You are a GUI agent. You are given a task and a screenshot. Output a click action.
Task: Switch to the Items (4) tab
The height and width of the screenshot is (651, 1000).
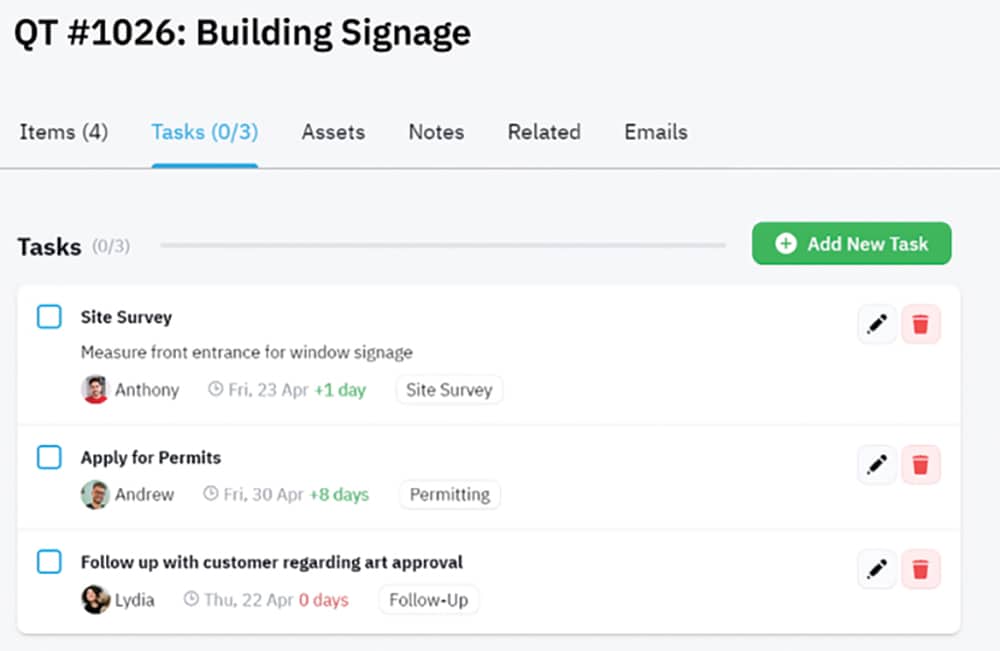pos(64,132)
